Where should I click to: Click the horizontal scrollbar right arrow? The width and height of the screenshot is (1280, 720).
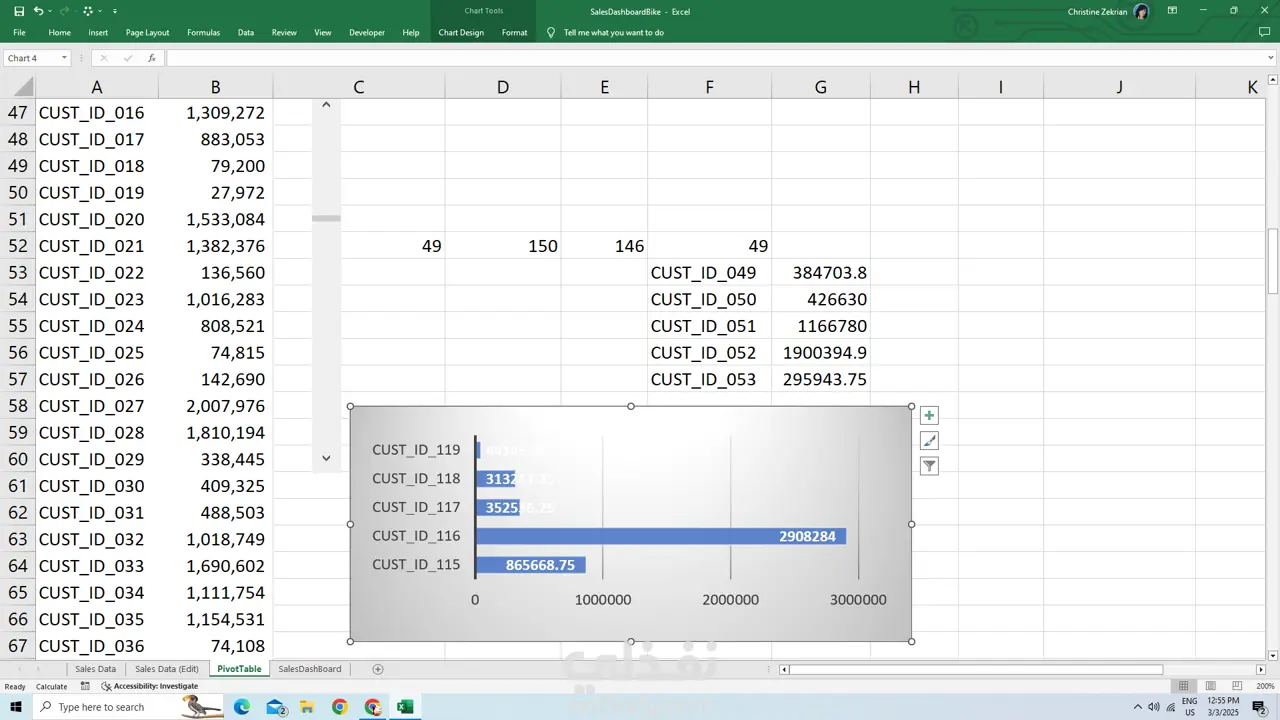coord(1260,669)
